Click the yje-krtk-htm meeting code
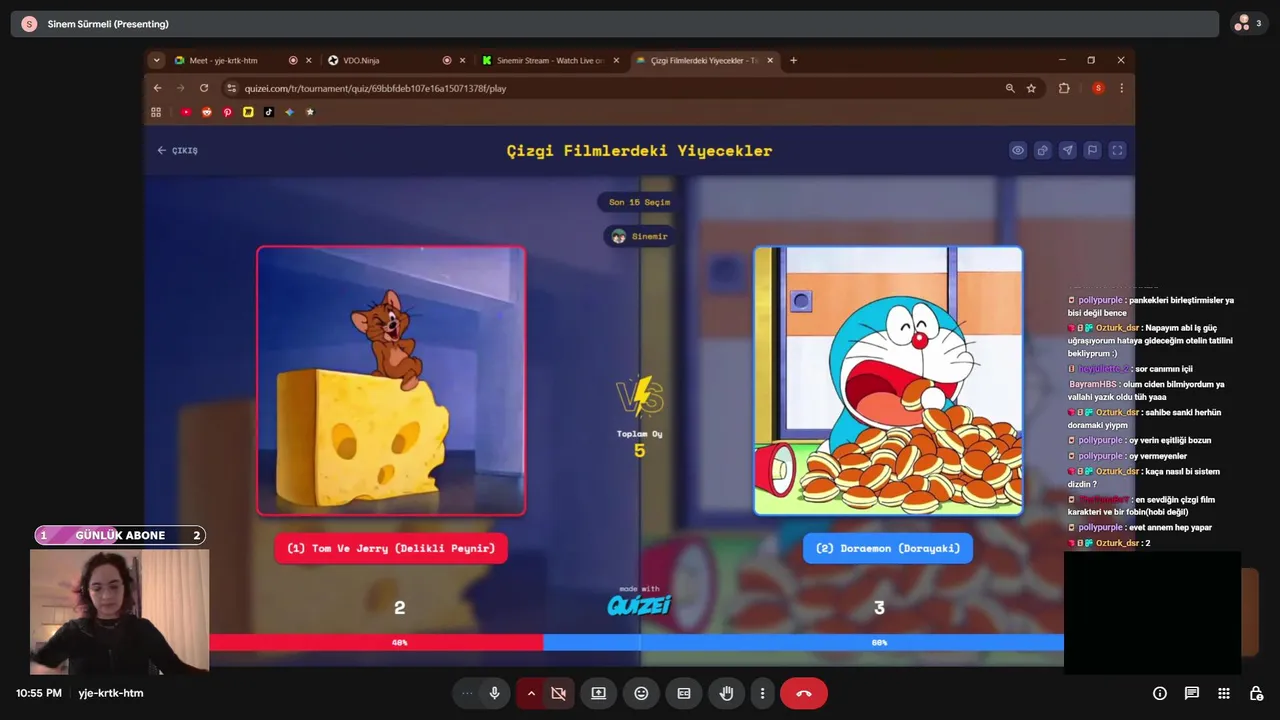 click(111, 693)
